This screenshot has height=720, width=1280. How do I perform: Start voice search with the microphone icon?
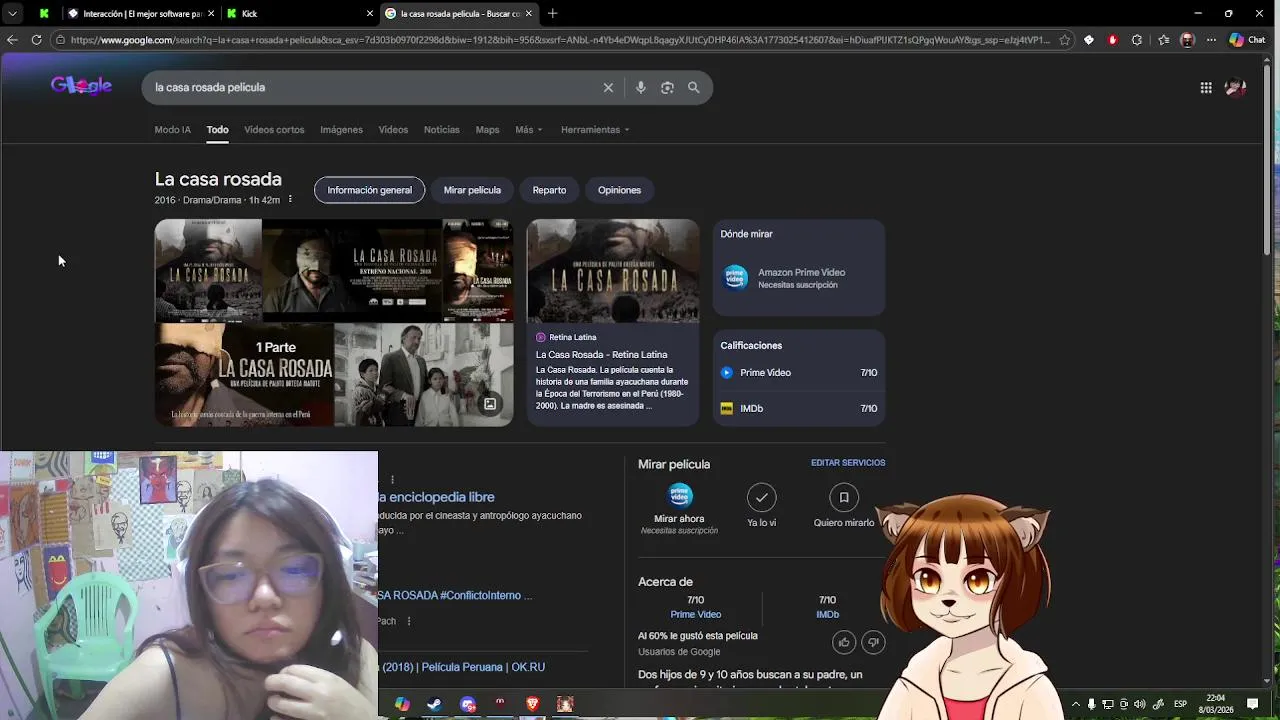[641, 87]
